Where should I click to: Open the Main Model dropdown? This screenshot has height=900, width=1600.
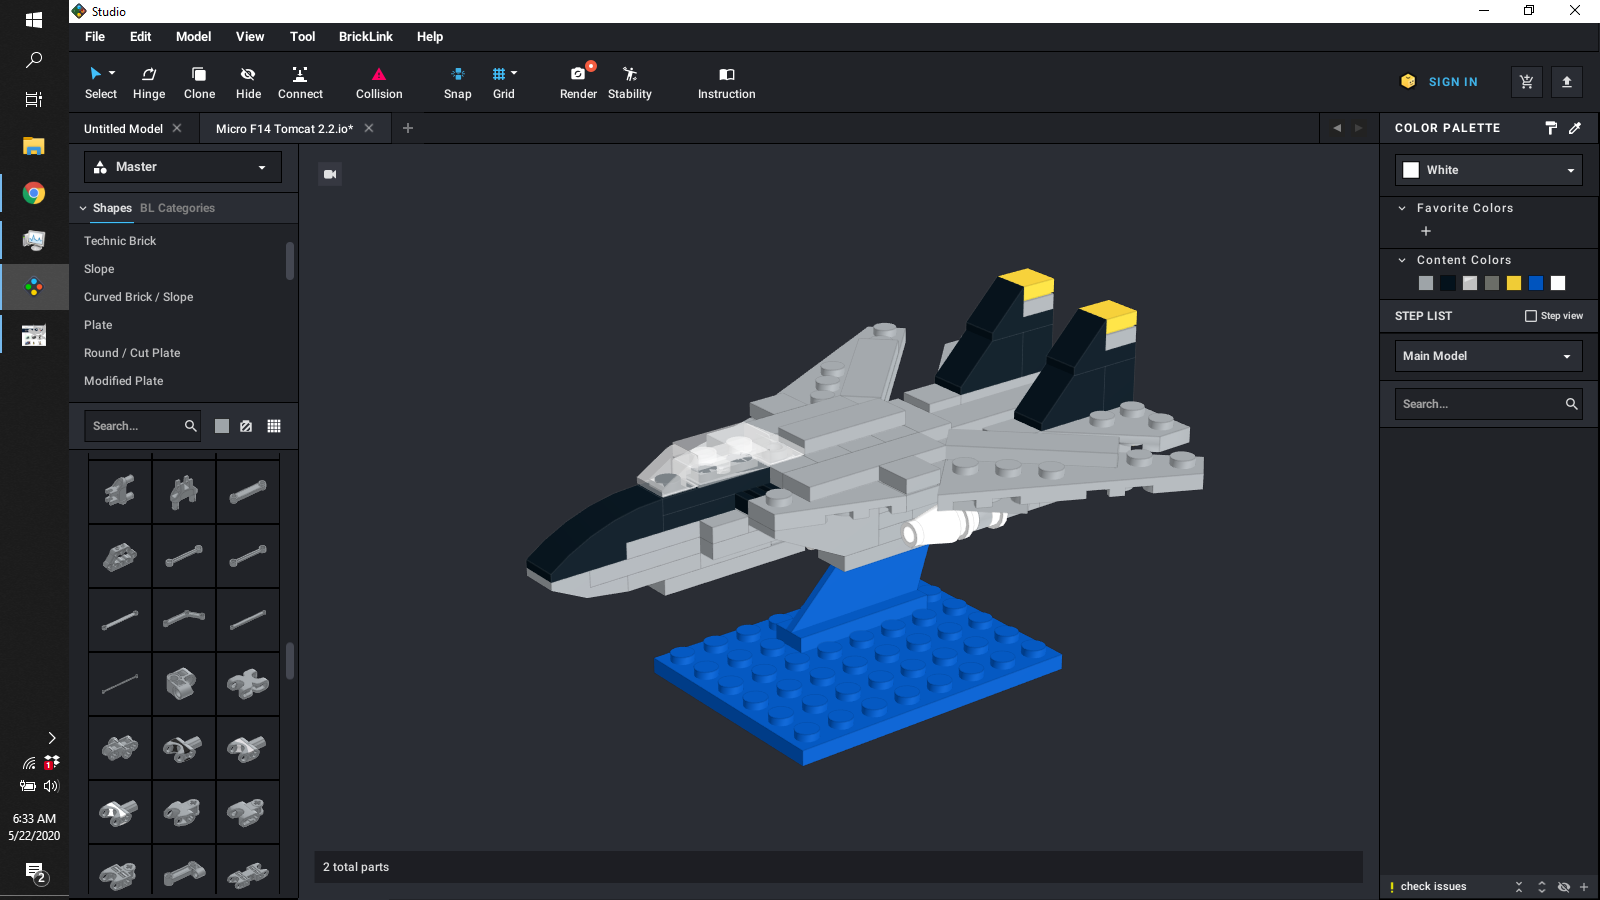pyautogui.click(x=1489, y=356)
